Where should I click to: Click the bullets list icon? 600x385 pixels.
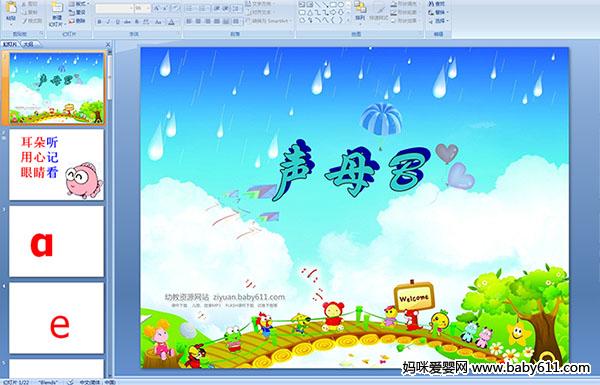pos(189,8)
